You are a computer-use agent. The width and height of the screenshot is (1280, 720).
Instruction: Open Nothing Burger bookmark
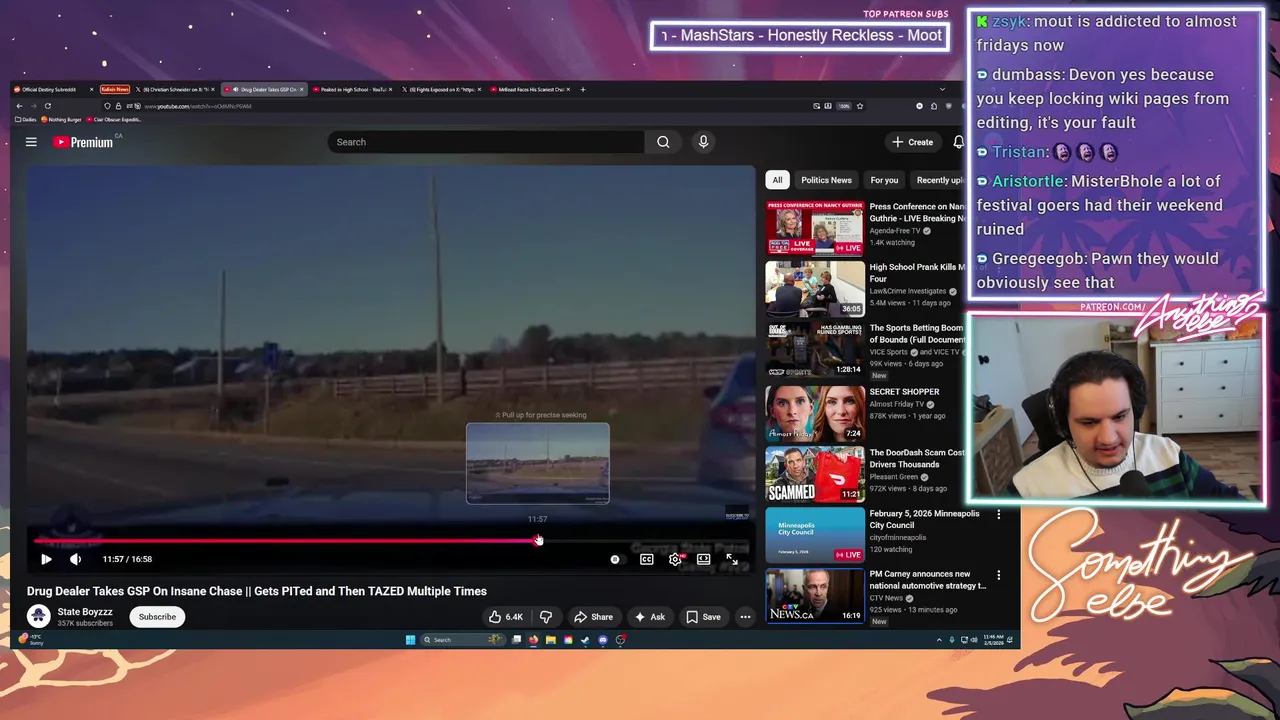[x=62, y=119]
